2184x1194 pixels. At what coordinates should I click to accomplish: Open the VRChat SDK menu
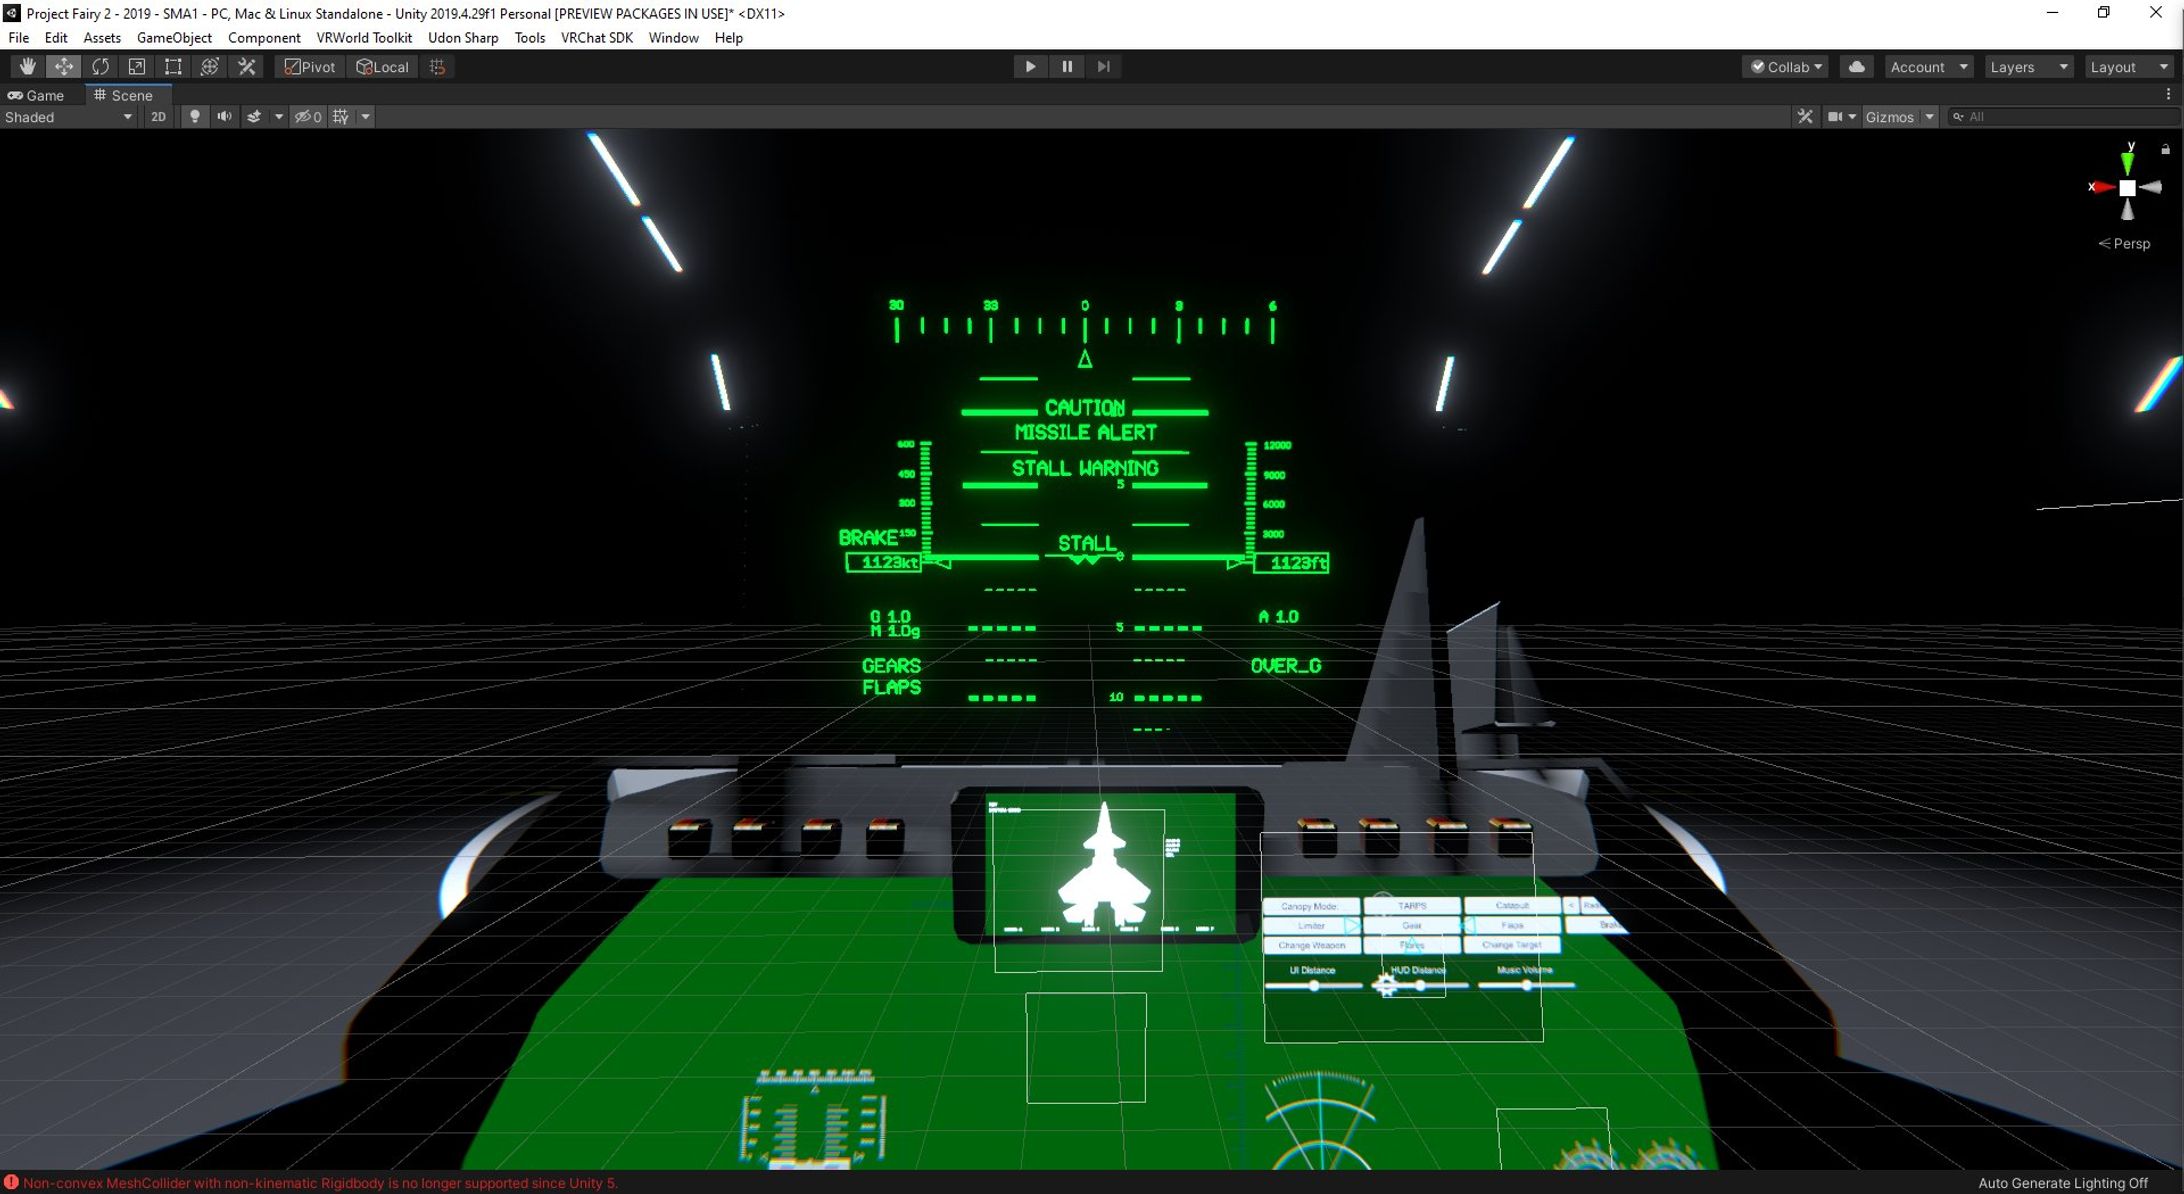pos(596,38)
